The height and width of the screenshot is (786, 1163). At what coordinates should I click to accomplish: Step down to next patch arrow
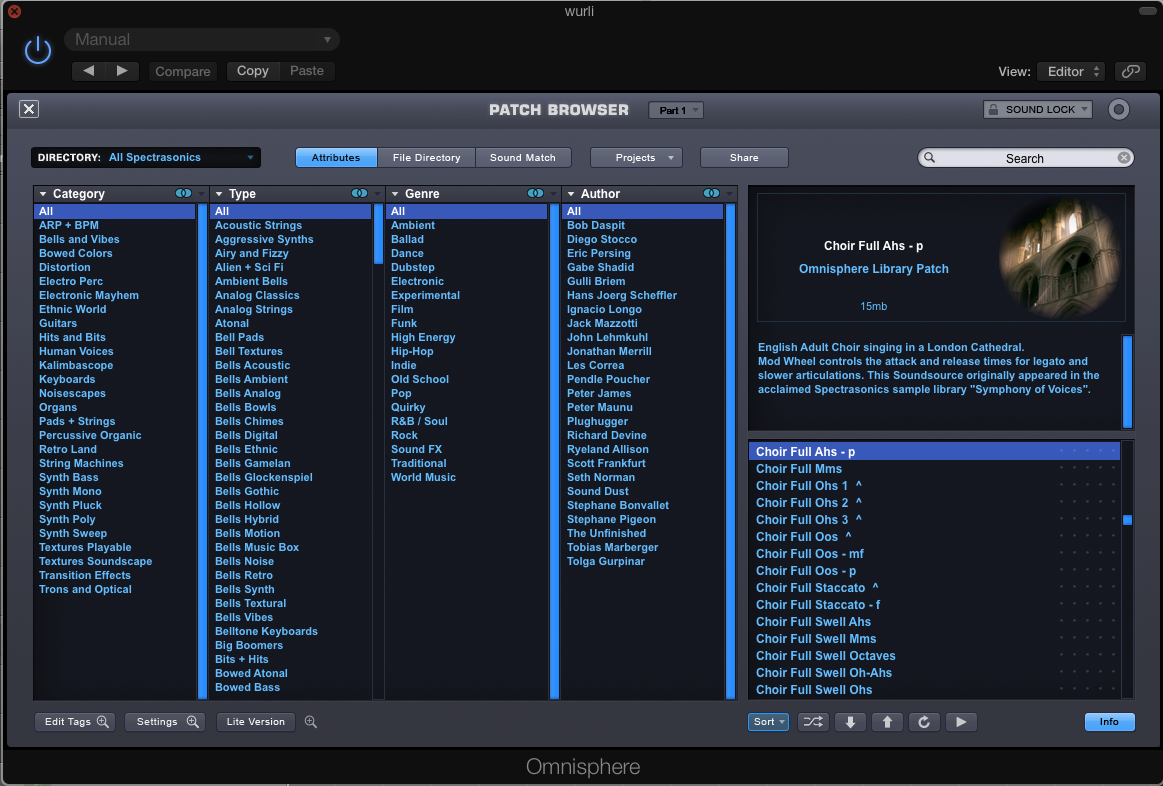pyautogui.click(x=850, y=721)
